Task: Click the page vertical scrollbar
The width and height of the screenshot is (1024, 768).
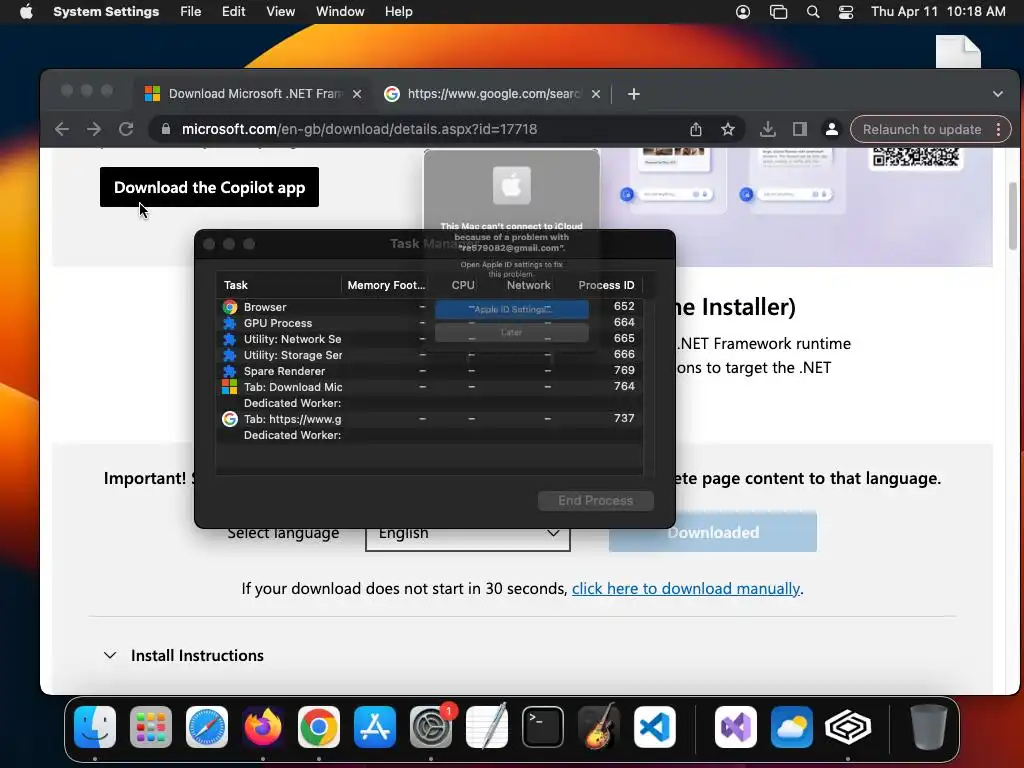Action: click(x=1013, y=217)
